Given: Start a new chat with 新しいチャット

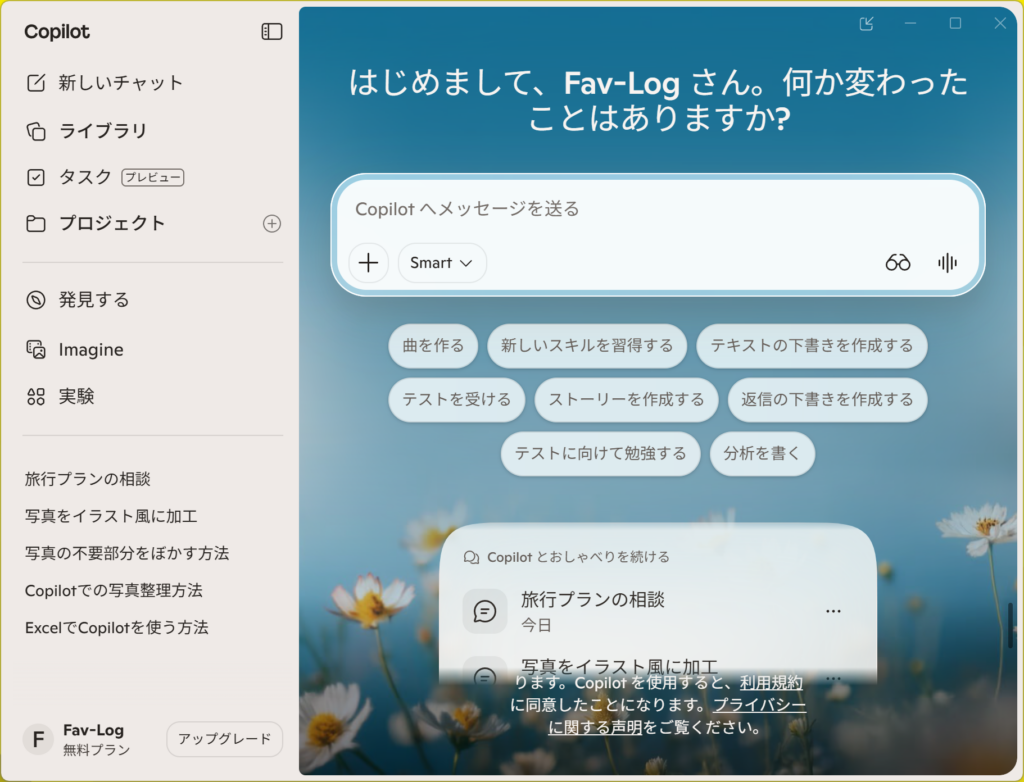Looking at the screenshot, I should 104,82.
